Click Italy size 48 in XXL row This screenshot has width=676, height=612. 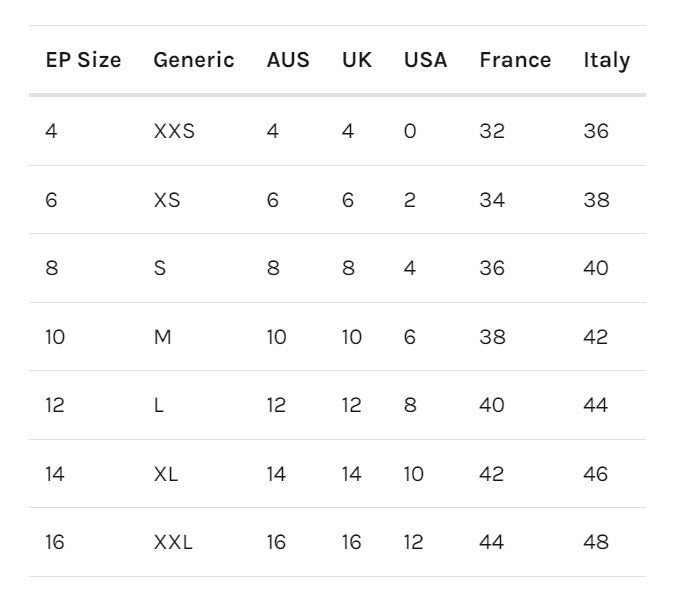[x=596, y=542]
